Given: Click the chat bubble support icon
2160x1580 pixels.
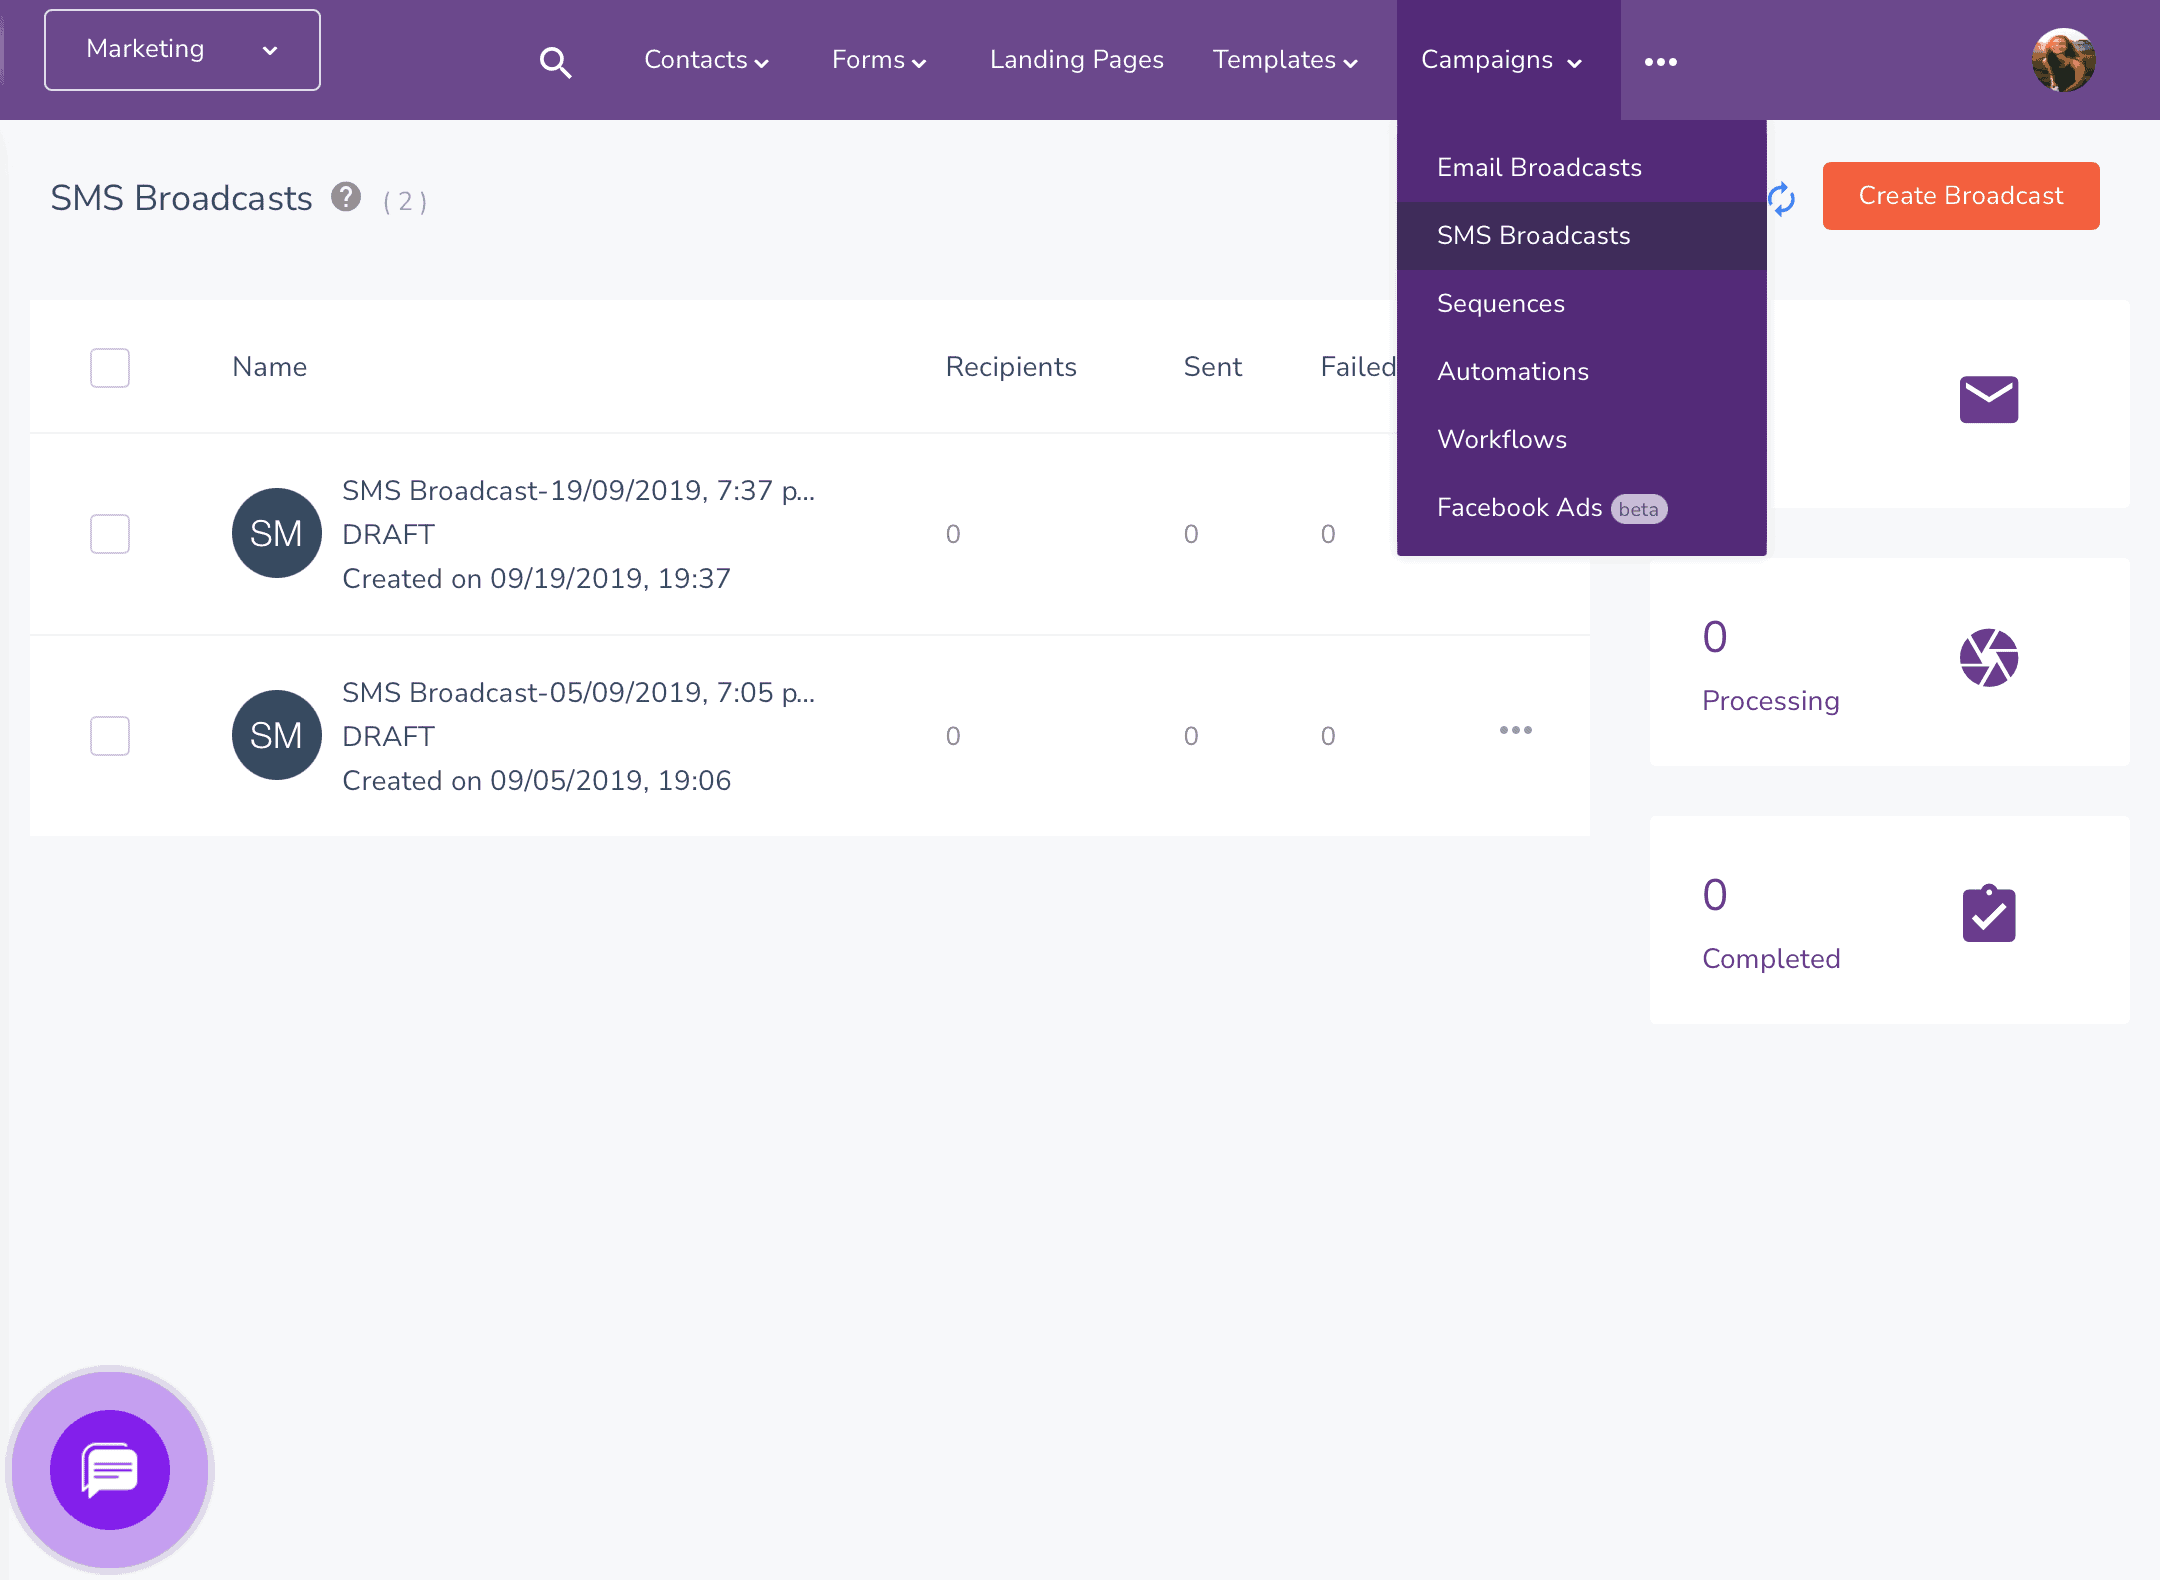Looking at the screenshot, I should (109, 1471).
